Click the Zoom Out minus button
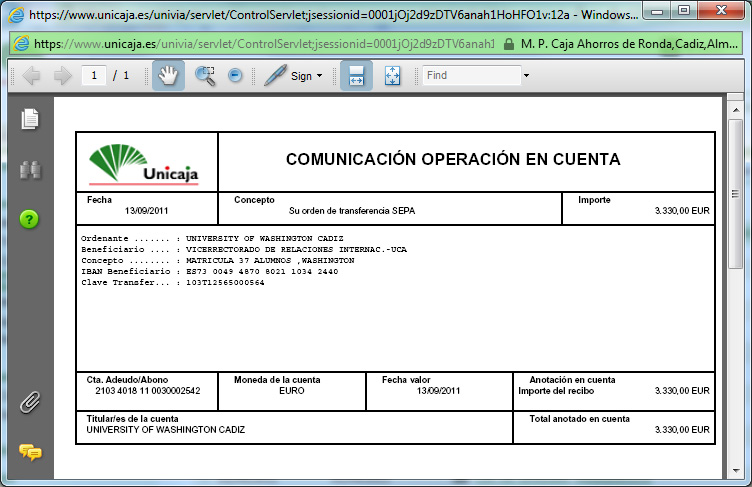This screenshot has width=752, height=487. click(235, 75)
